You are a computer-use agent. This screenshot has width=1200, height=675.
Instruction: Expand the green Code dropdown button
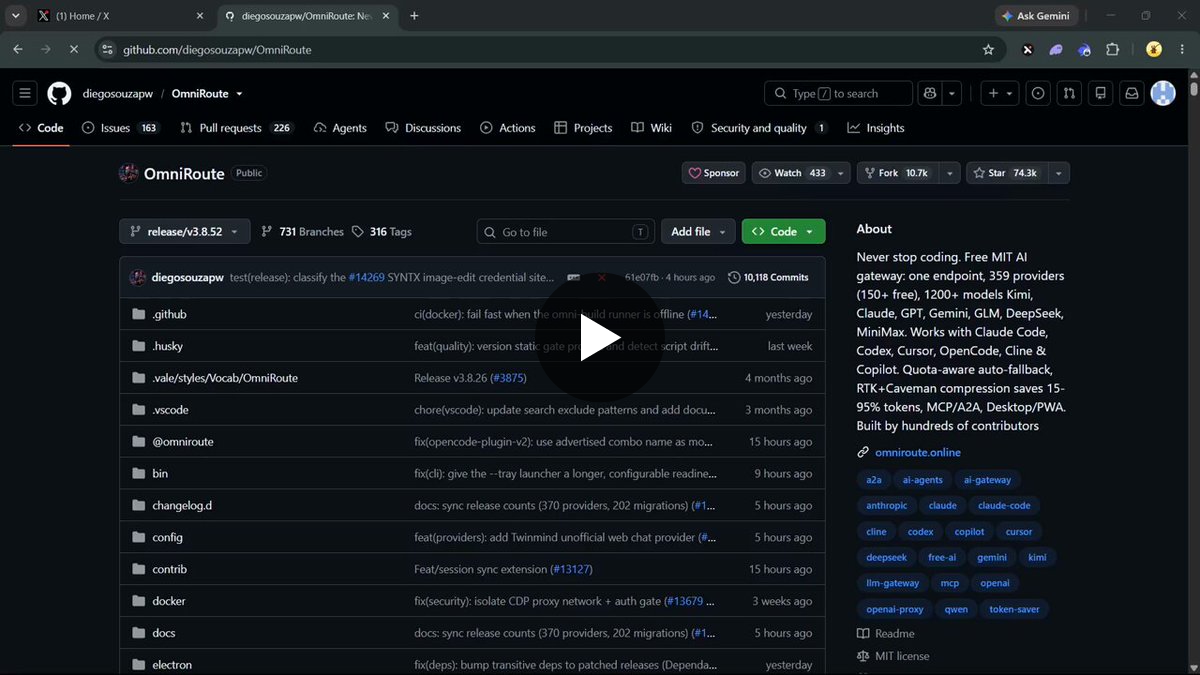click(x=783, y=232)
